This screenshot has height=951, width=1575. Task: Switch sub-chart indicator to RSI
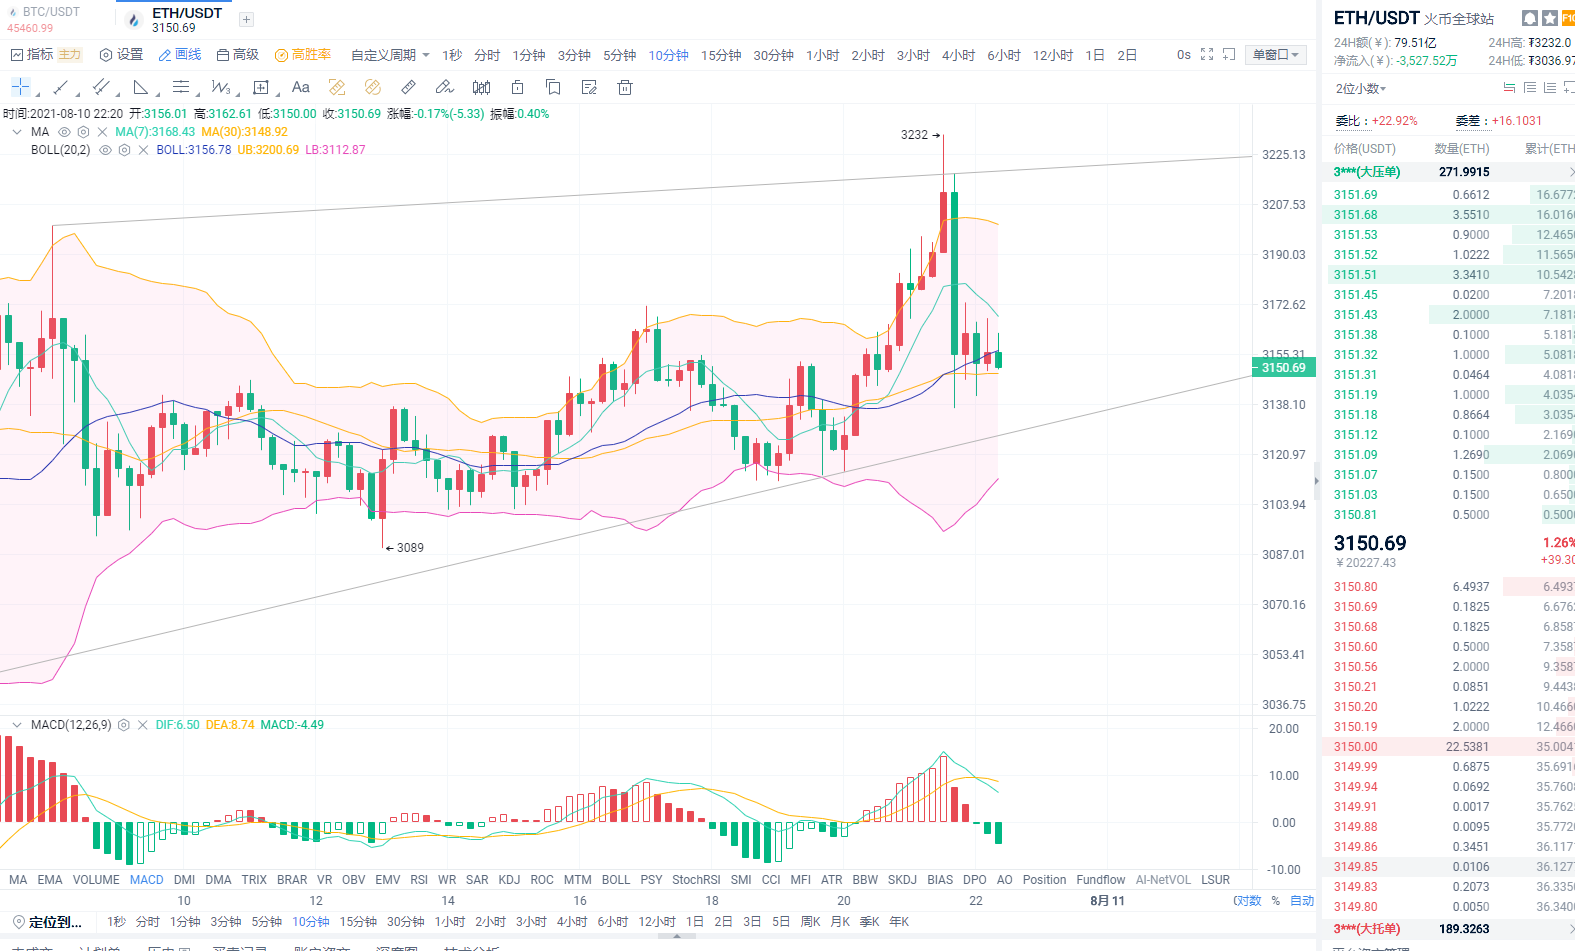point(419,880)
